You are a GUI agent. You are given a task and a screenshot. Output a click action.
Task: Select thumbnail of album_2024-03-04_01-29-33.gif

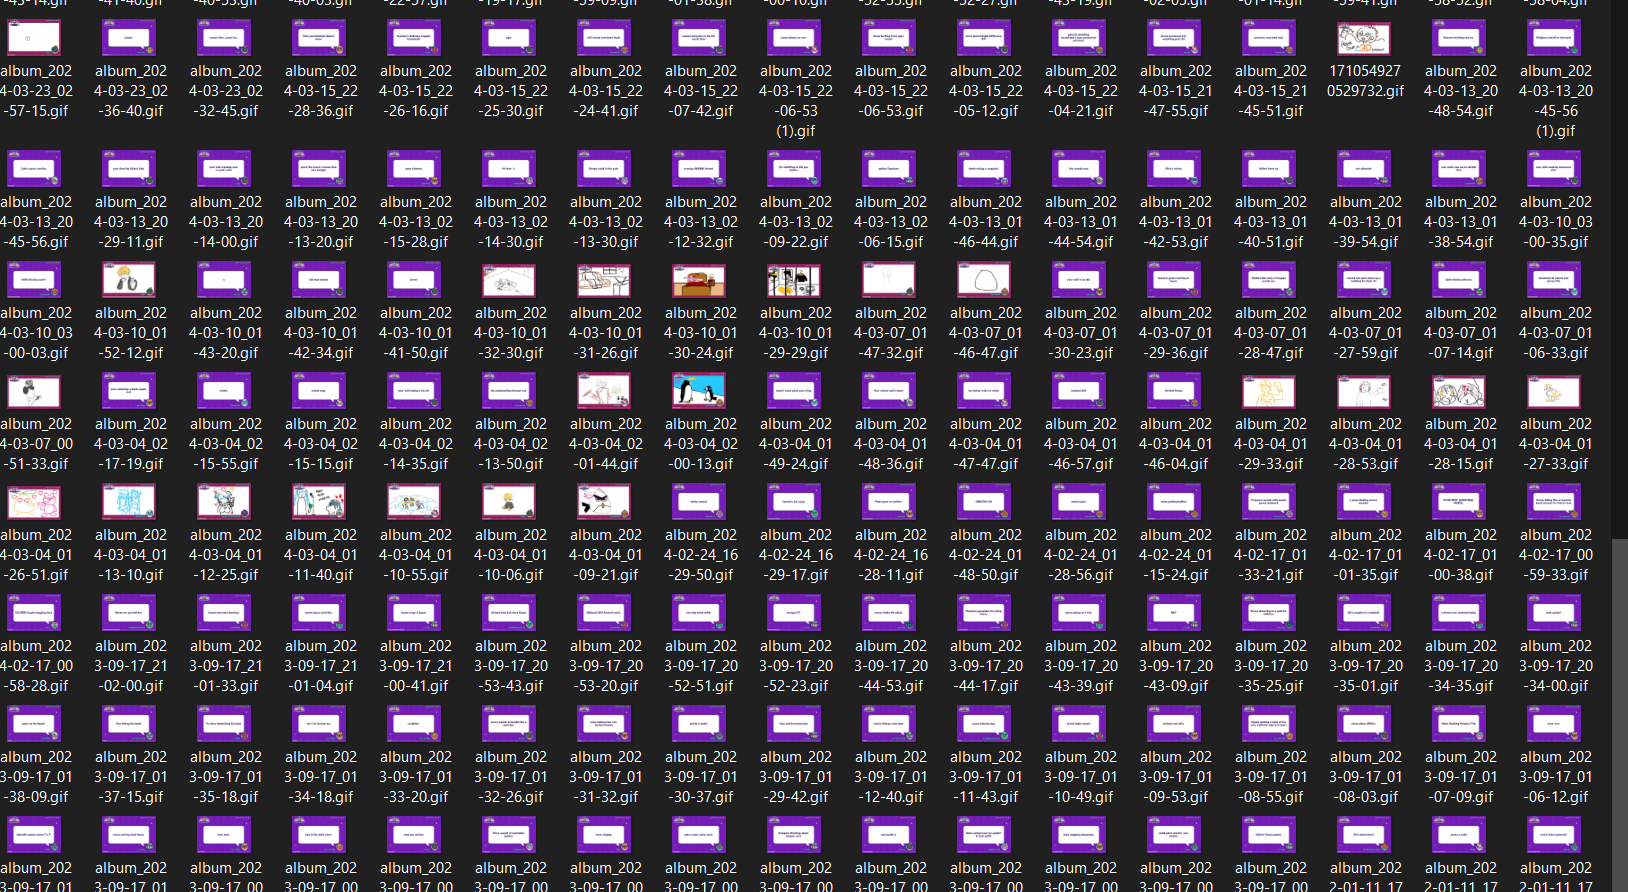click(x=1269, y=391)
